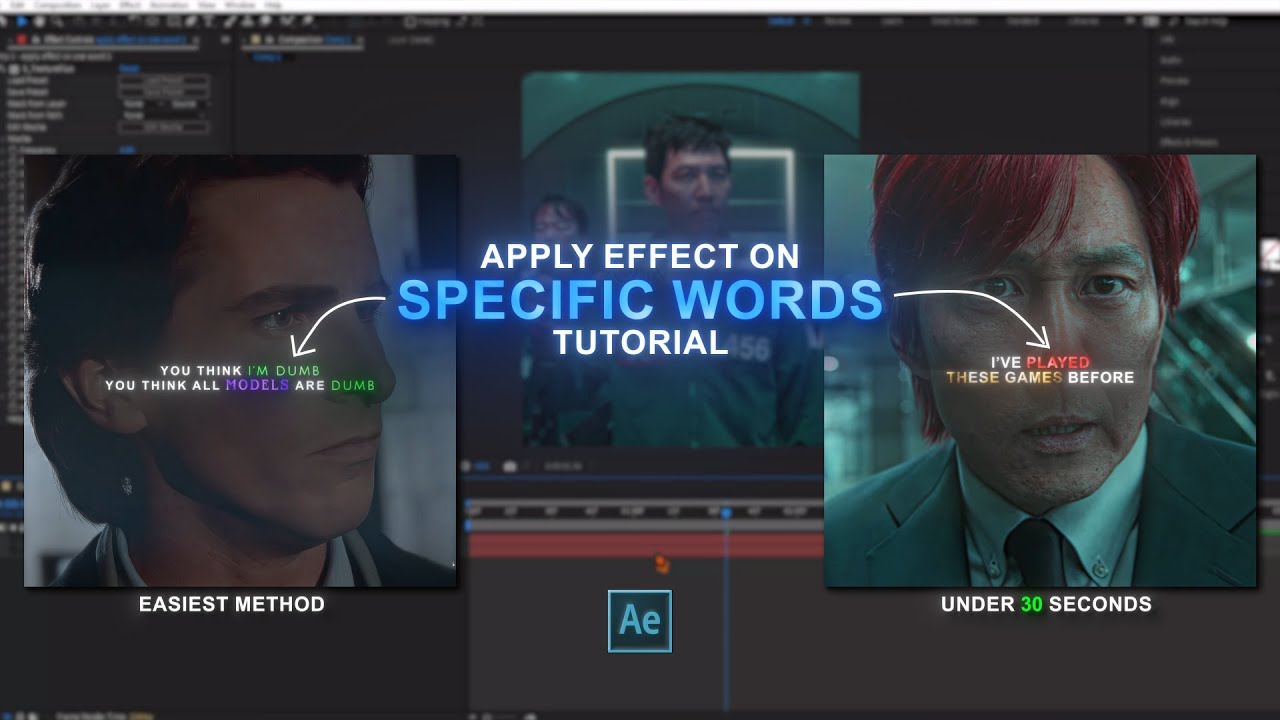Expand the Align panel
Image resolution: width=1280 pixels, height=720 pixels.
(1170, 101)
